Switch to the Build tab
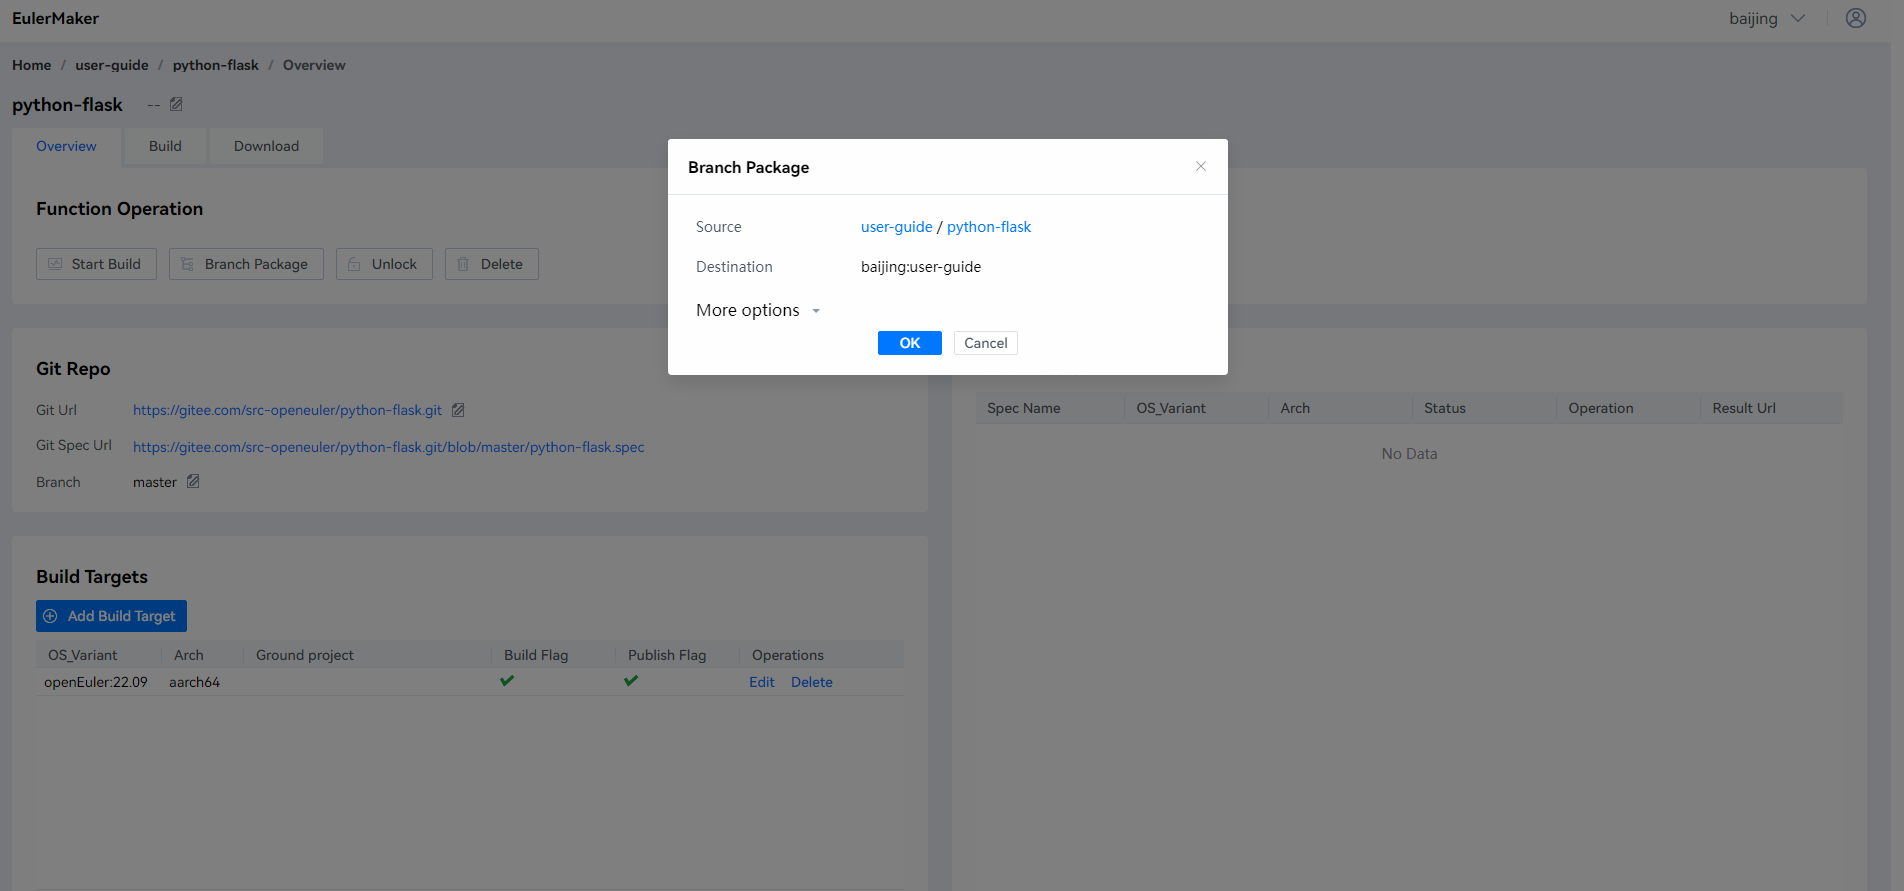The image size is (1904, 891). [165, 146]
